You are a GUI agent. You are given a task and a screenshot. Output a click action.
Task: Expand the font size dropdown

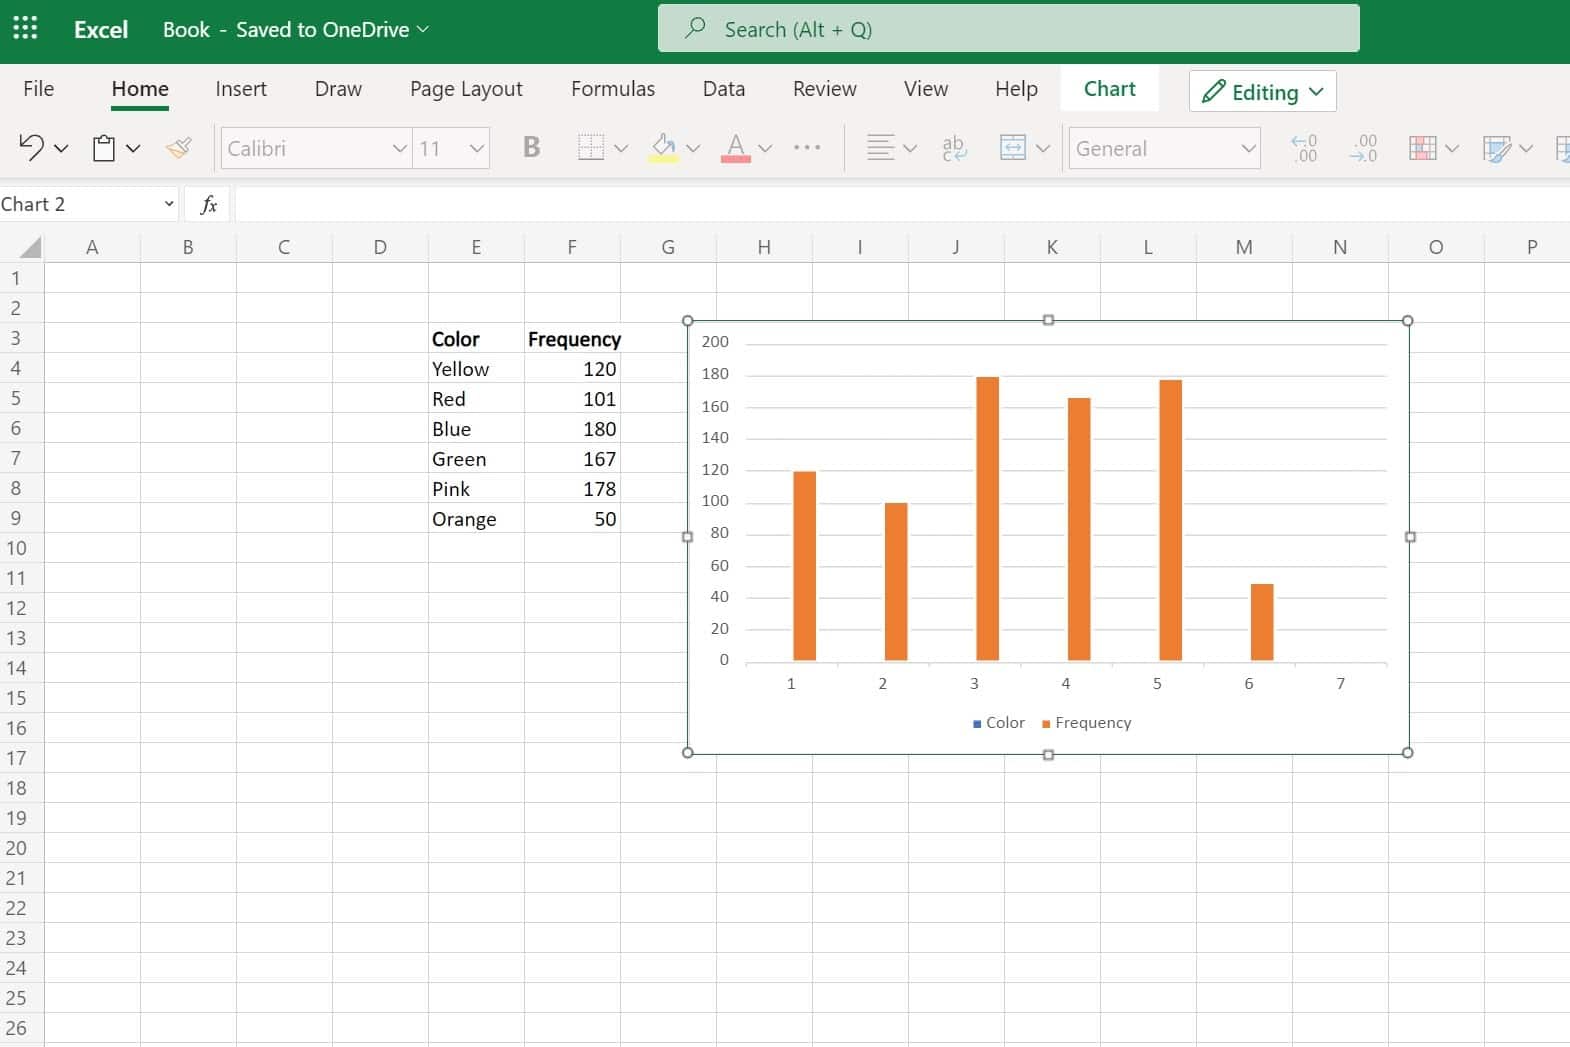[476, 148]
